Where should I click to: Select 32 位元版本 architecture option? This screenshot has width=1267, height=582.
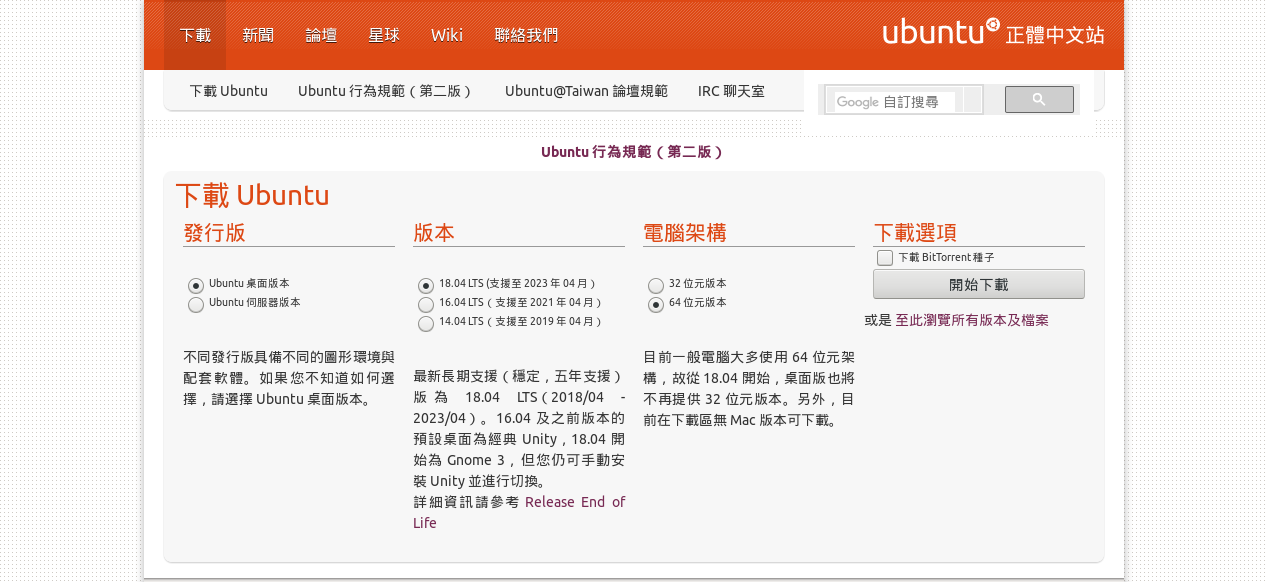(x=656, y=285)
